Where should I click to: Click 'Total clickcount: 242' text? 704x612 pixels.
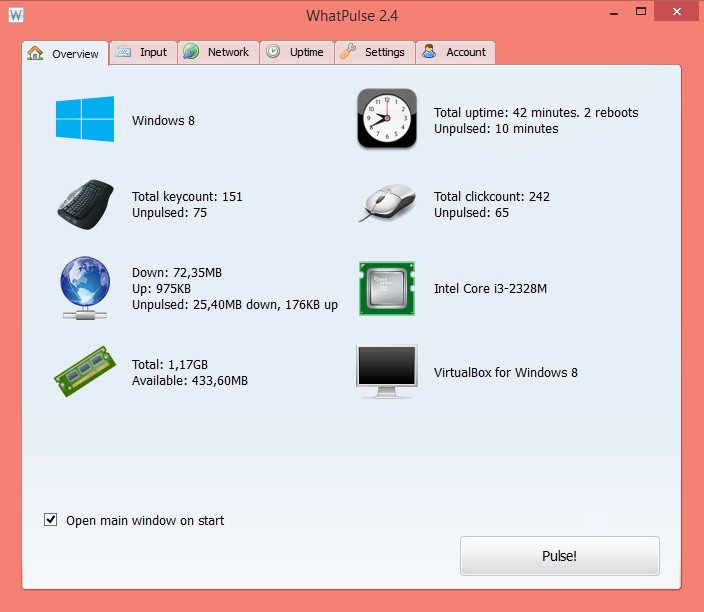(x=492, y=196)
